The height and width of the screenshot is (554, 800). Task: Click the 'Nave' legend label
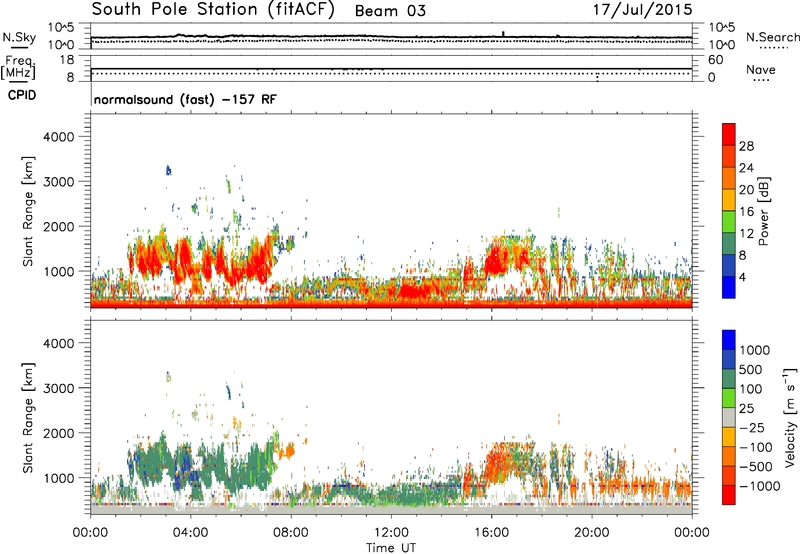[761, 70]
